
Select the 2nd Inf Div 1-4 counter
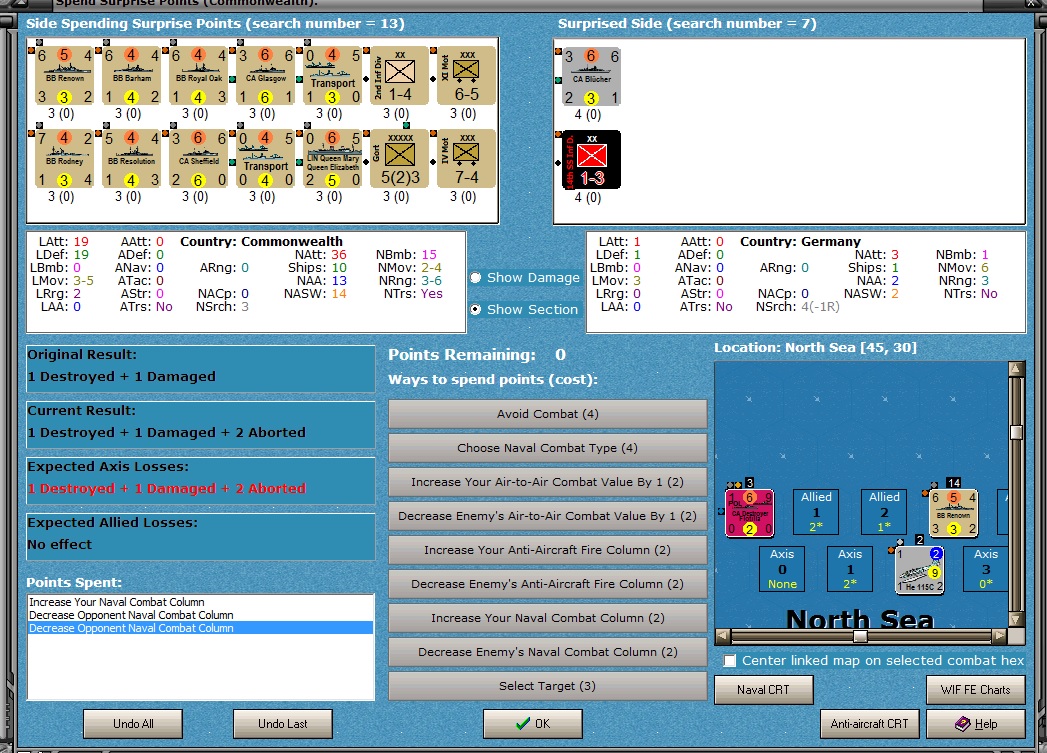coord(399,75)
